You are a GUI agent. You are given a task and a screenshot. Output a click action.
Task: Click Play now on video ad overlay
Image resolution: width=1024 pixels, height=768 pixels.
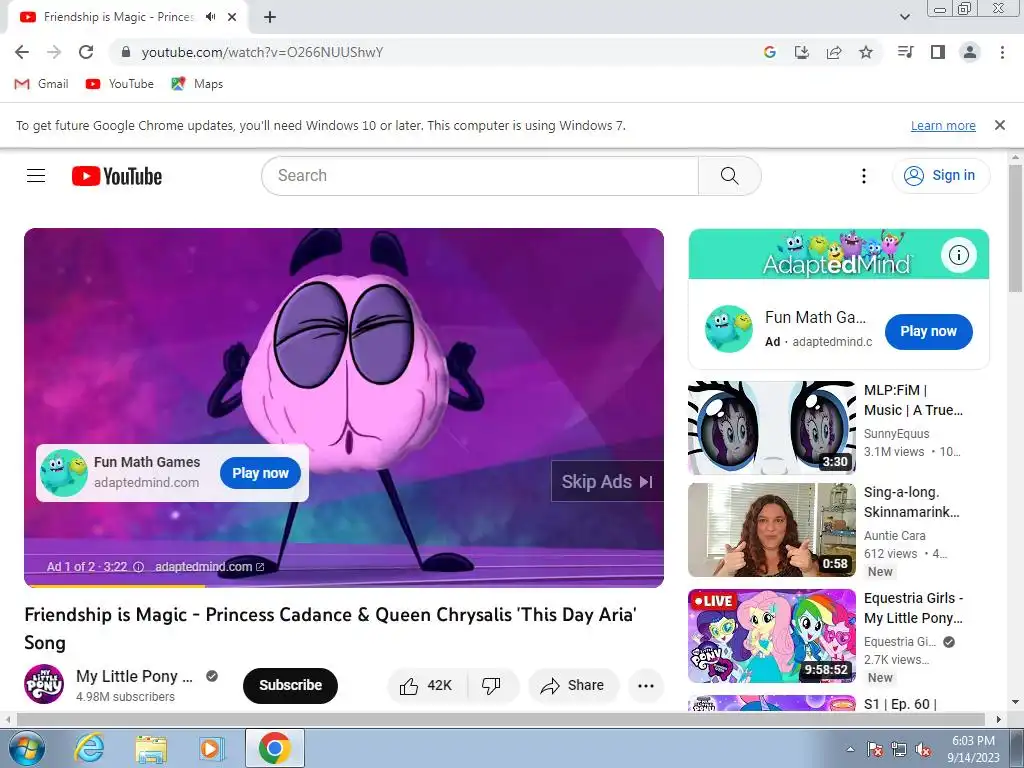260,473
